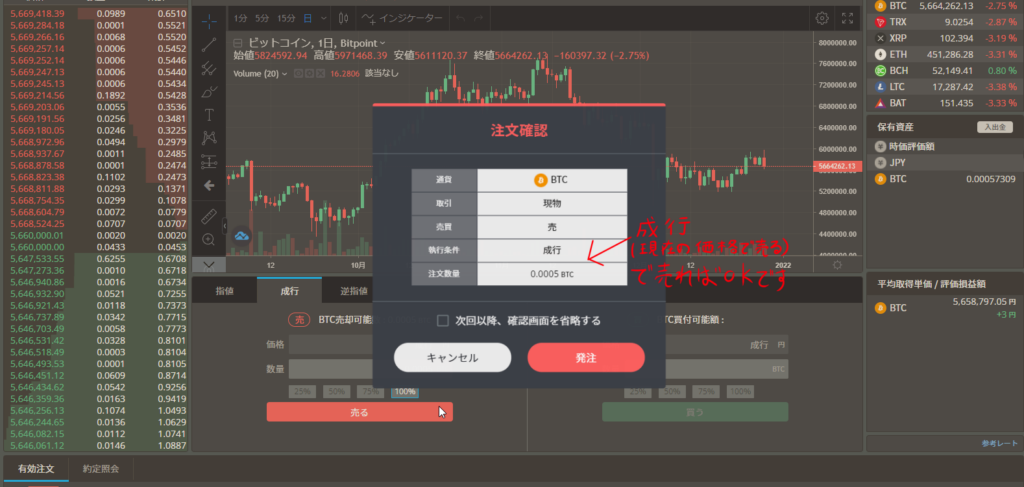Confirm the order with 発注 button
1024x487 pixels.
tap(586, 358)
